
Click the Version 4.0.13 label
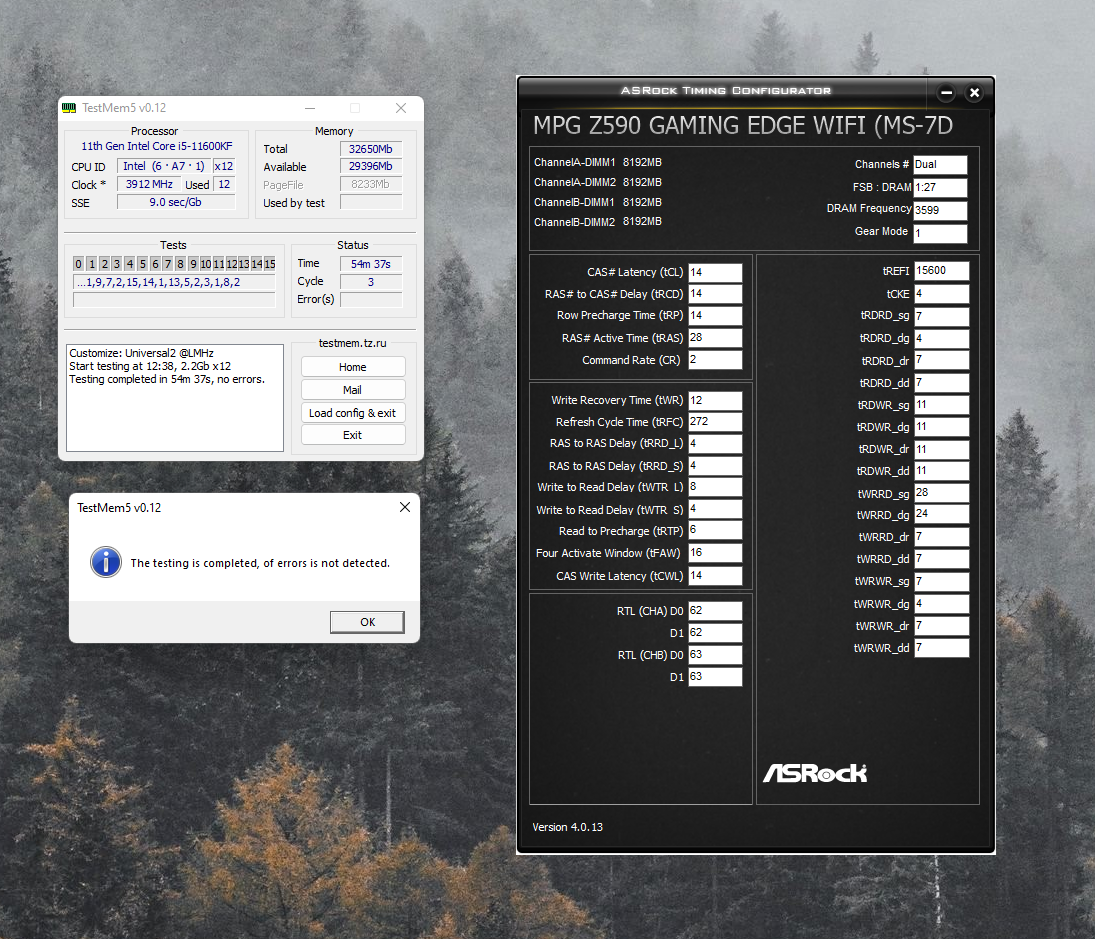tap(567, 827)
